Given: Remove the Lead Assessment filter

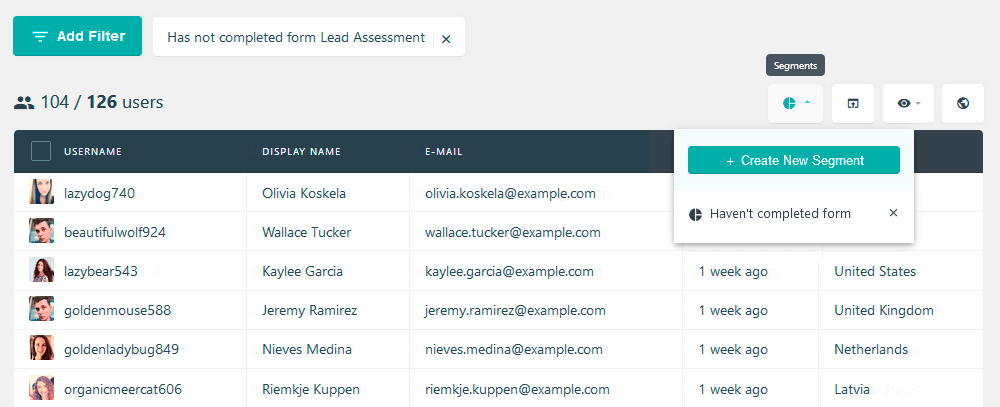Looking at the screenshot, I should point(446,39).
